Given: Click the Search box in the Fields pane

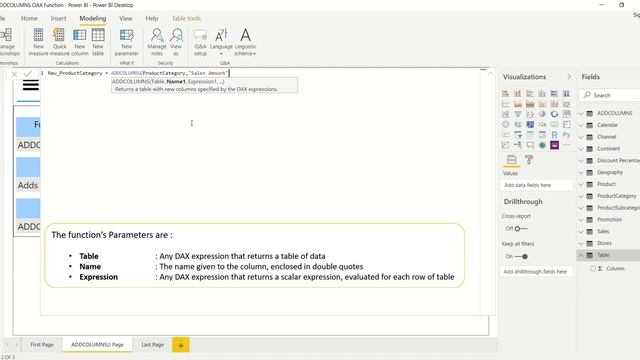Looking at the screenshot, I should [x=609, y=95].
